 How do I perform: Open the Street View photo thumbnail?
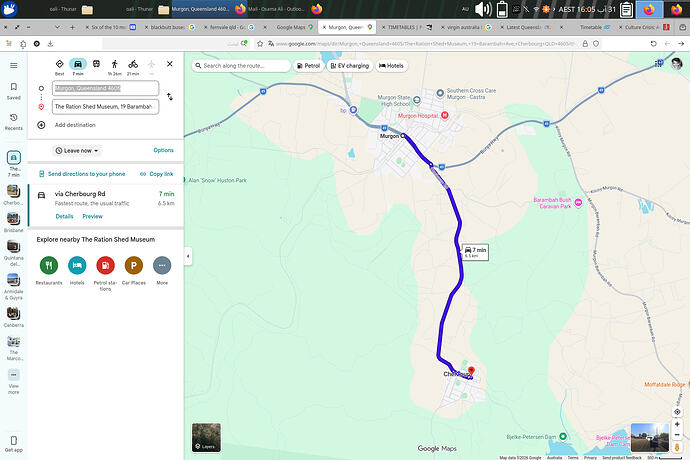[x=650, y=437]
